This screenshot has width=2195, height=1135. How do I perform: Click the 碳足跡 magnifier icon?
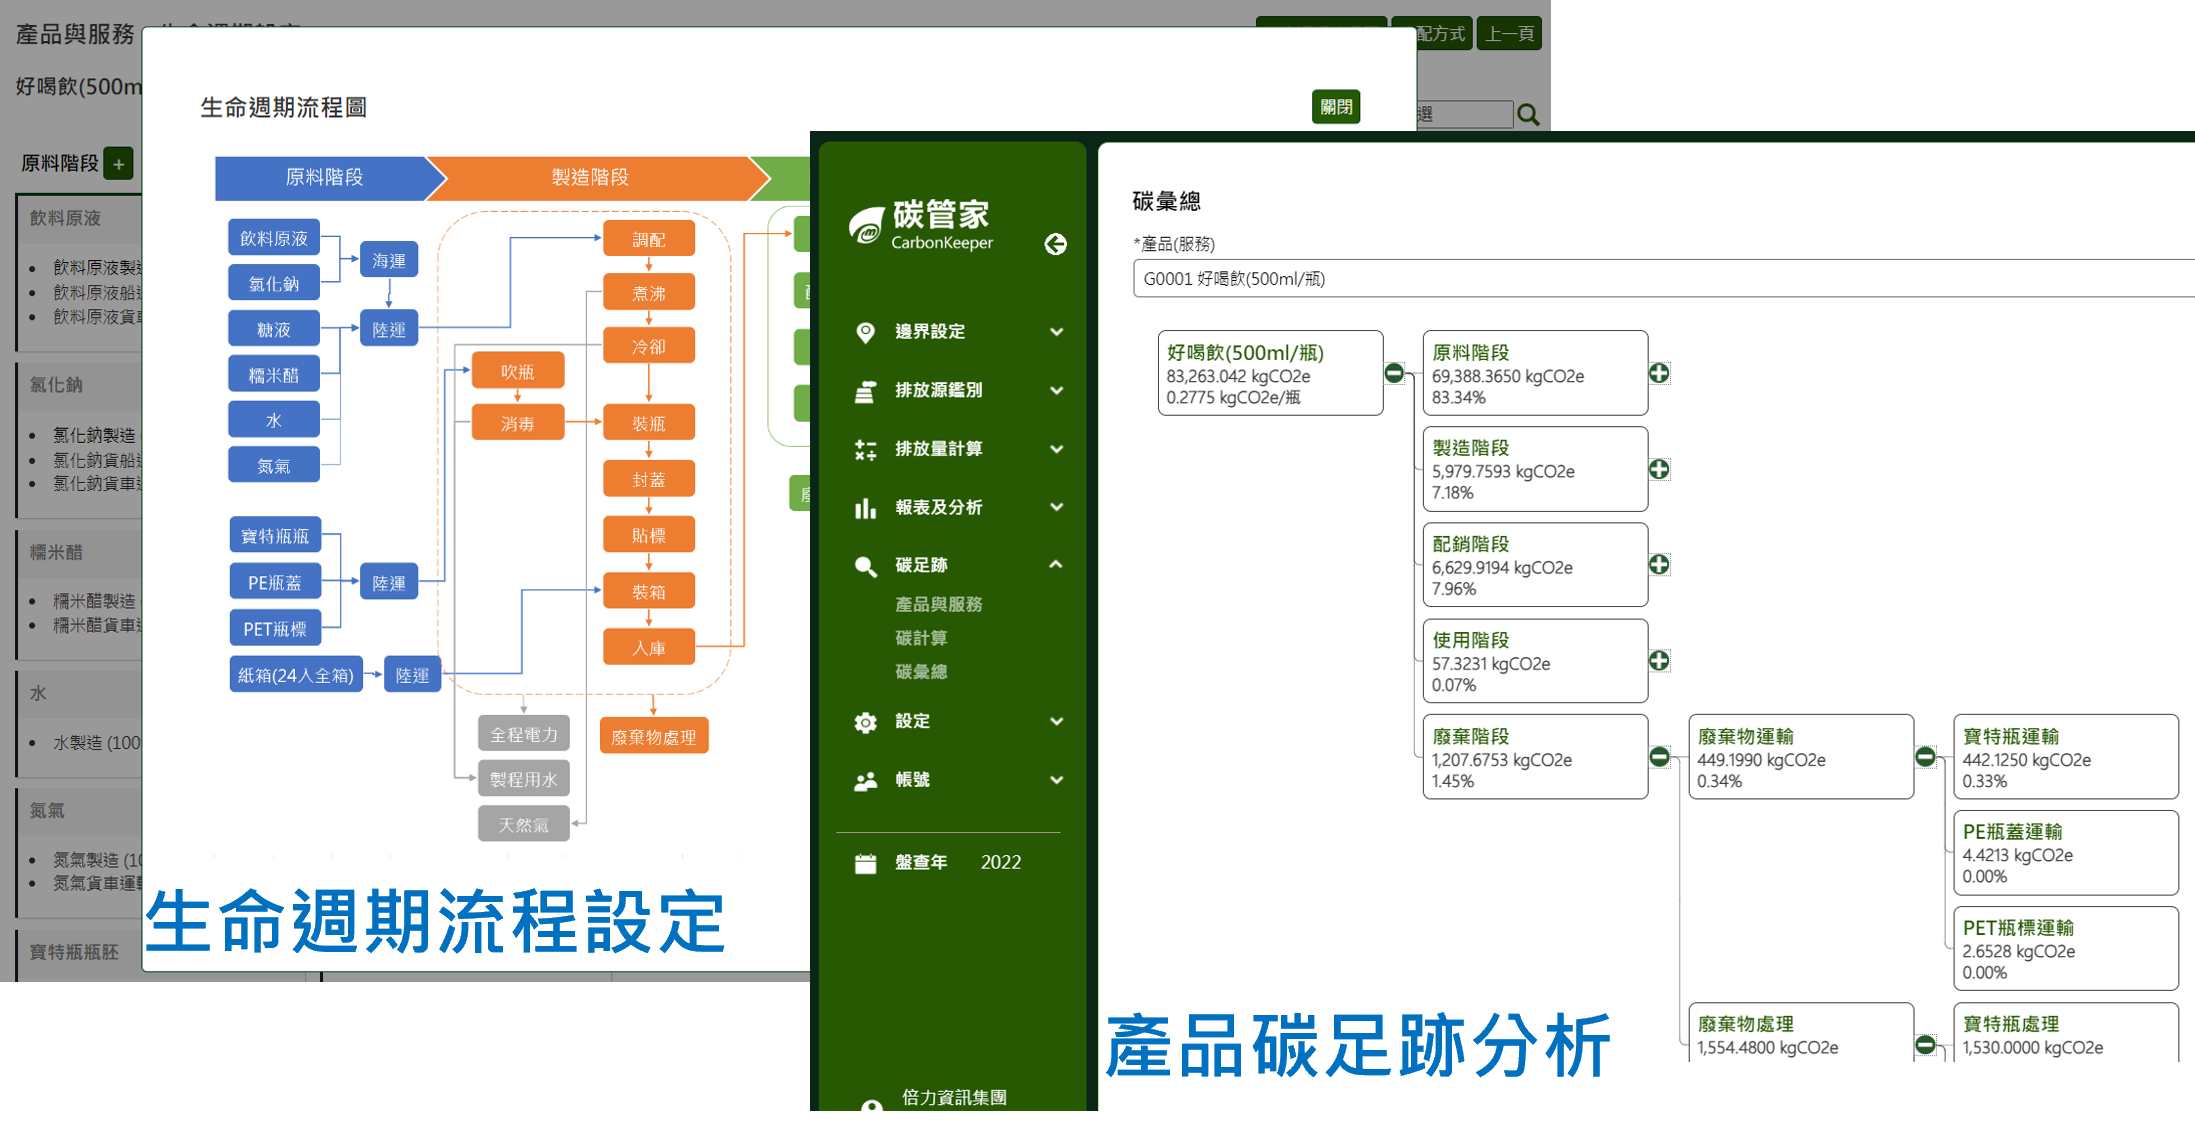click(x=866, y=566)
